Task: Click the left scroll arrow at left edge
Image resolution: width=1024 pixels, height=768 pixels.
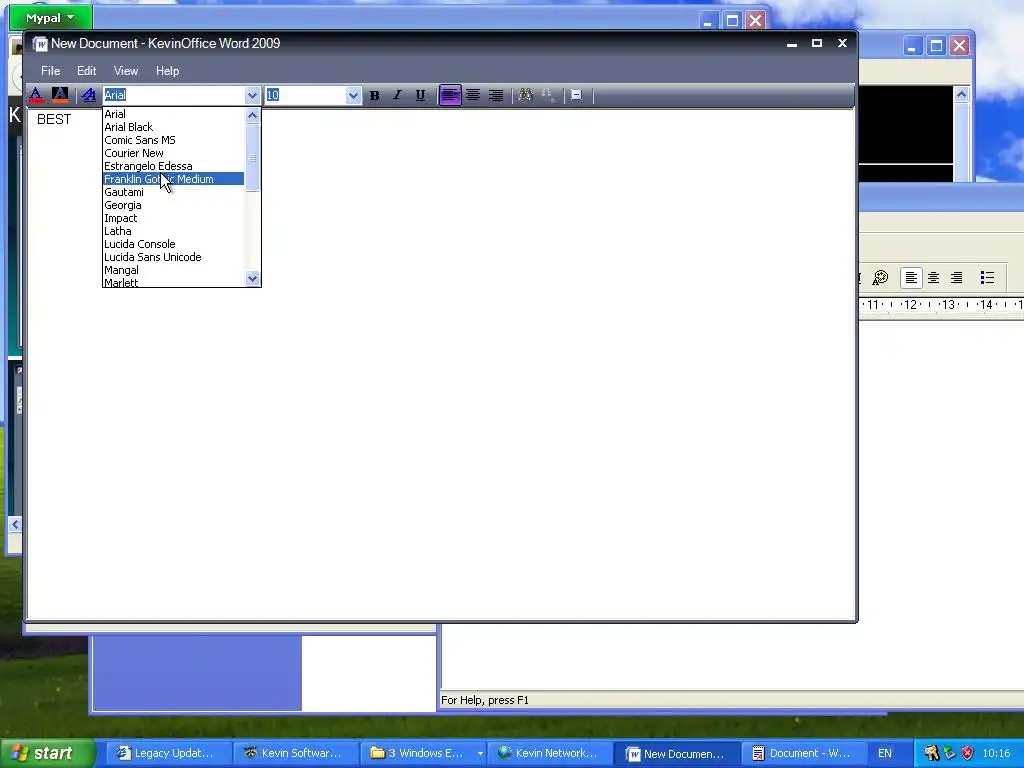Action: (x=15, y=524)
